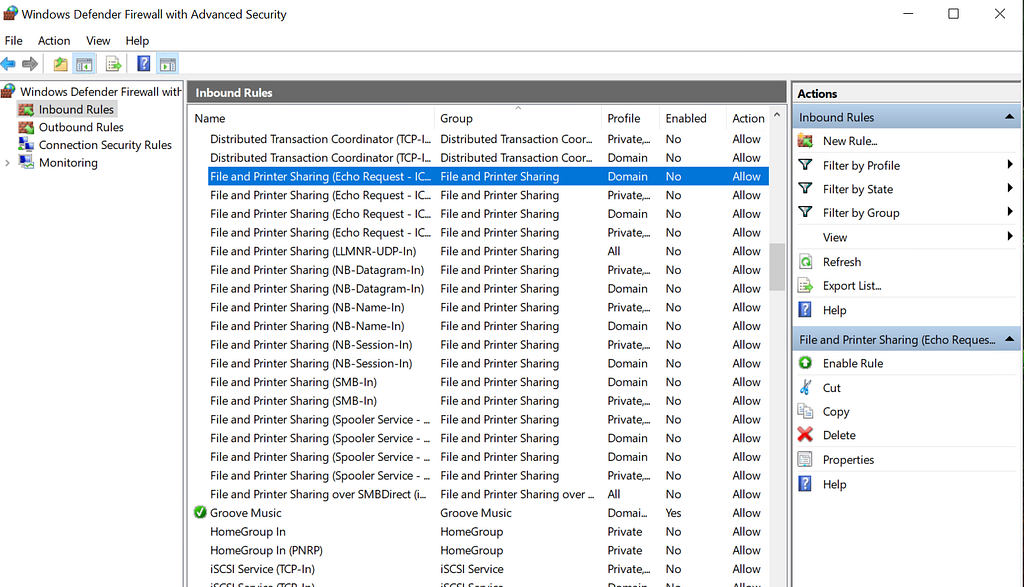
Task: Click the blue Help toolbar icon
Action: pyautogui.click(x=144, y=64)
